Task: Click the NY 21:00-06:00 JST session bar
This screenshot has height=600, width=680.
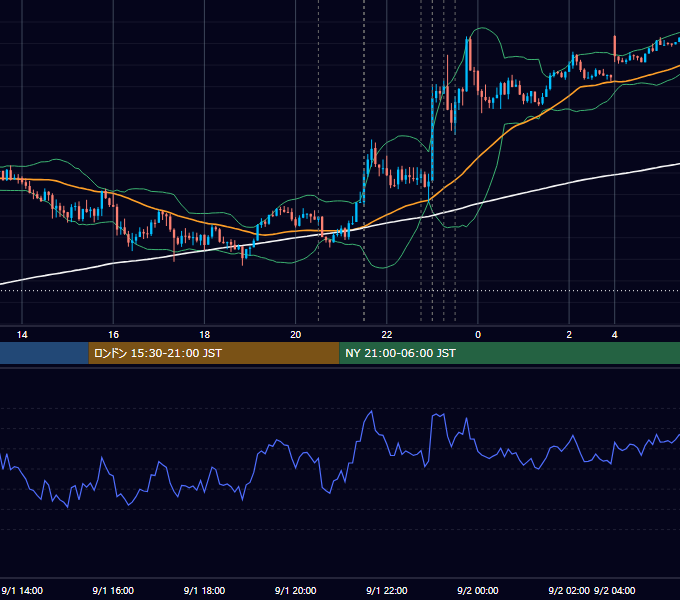Action: [x=510, y=353]
